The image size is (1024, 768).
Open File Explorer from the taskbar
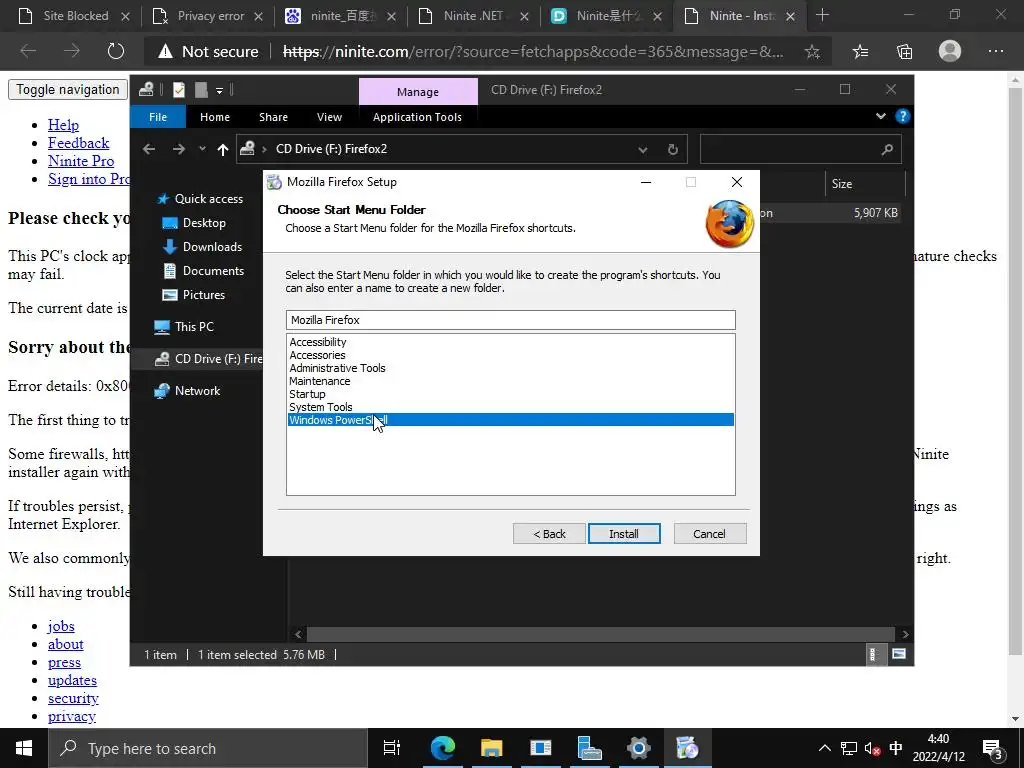(491, 748)
